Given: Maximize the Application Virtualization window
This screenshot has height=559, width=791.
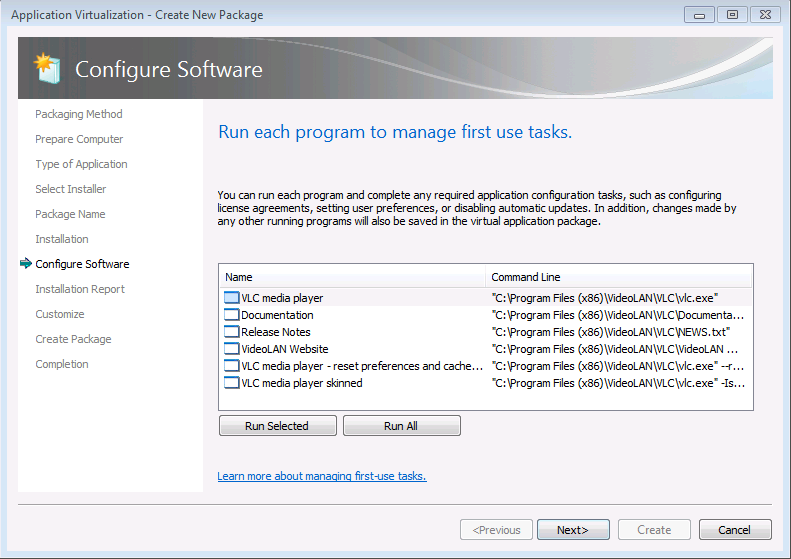Looking at the screenshot, I should click(x=732, y=15).
